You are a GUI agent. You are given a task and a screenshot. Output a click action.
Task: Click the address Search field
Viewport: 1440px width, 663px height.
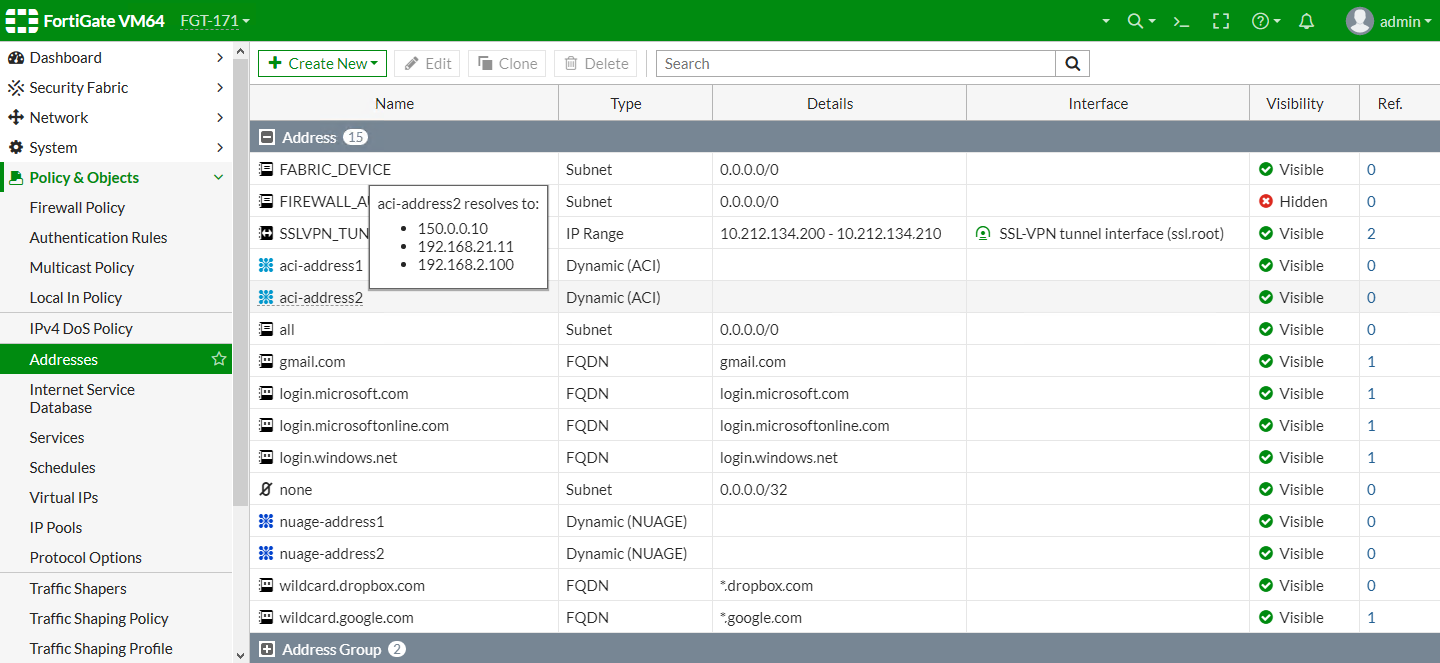point(856,63)
